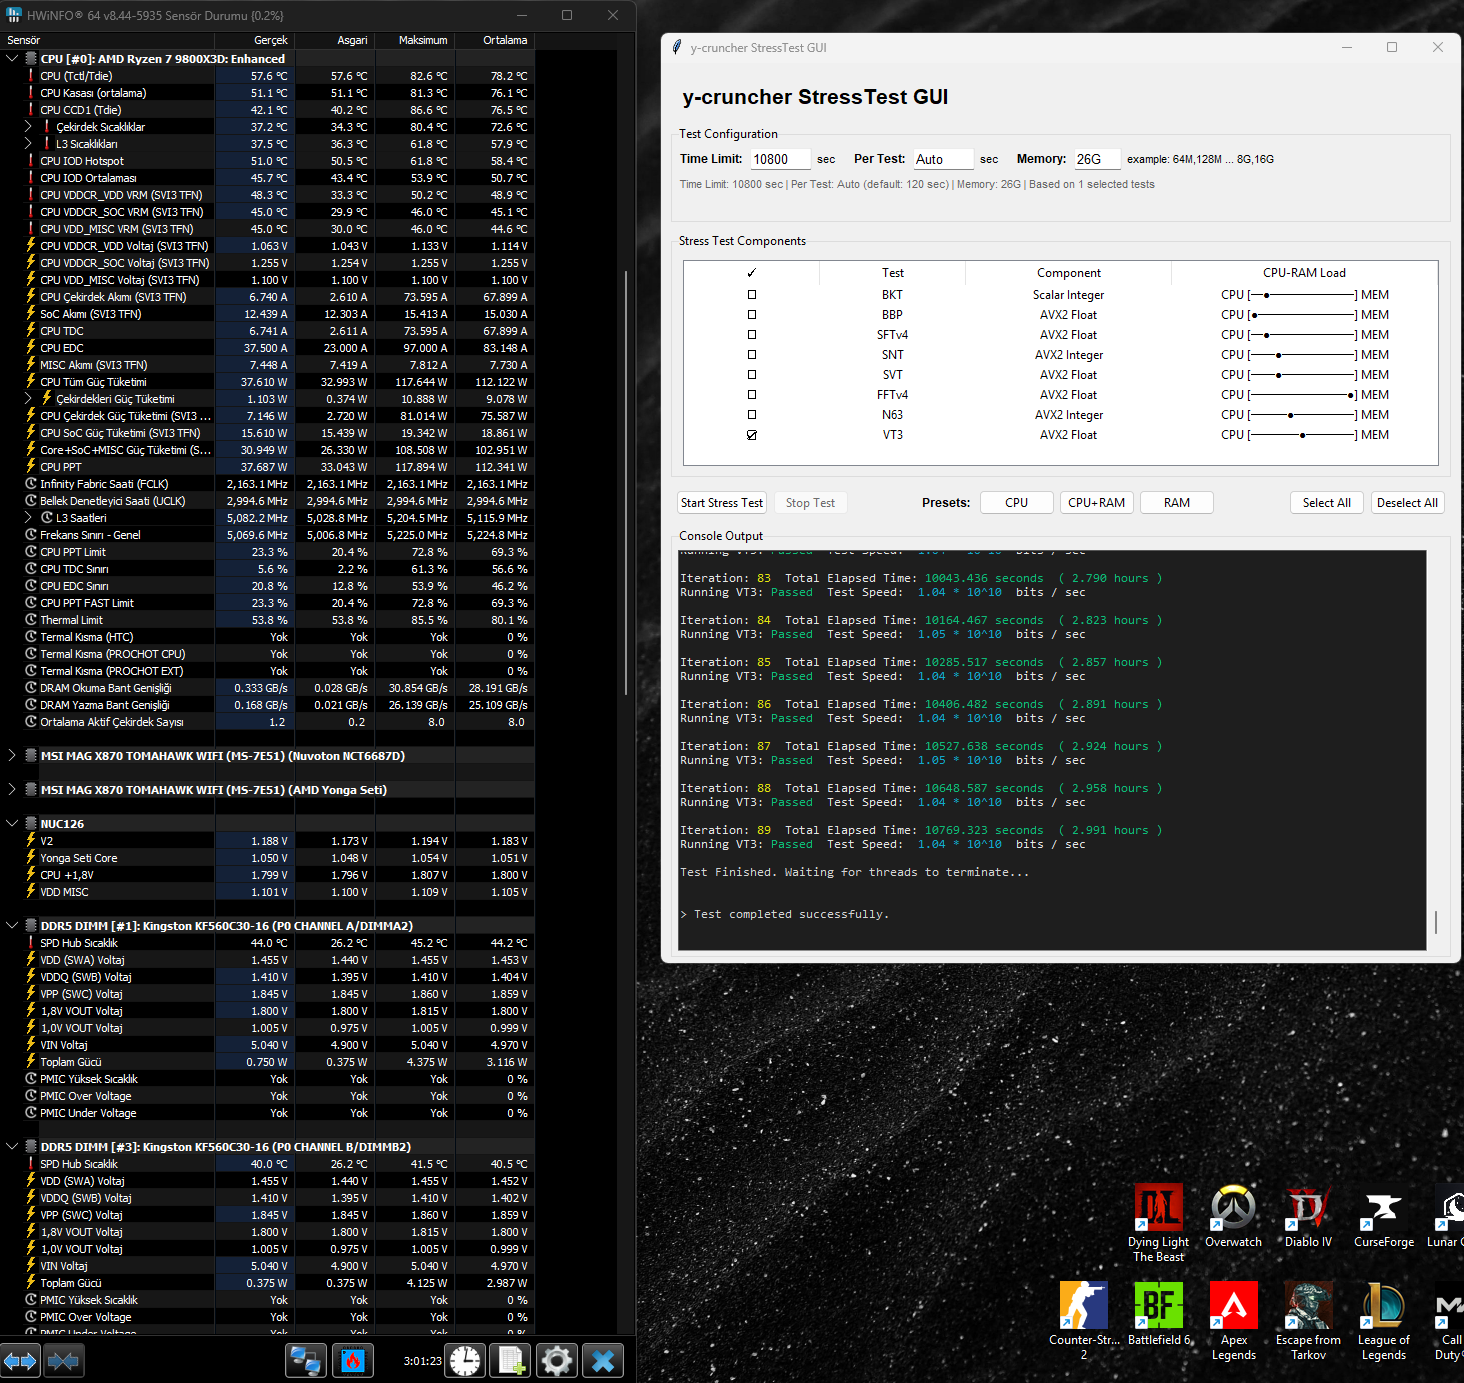The image size is (1464, 1383).
Task: Select the Counter-Strike 2 desktop shortcut
Action: [1084, 1320]
